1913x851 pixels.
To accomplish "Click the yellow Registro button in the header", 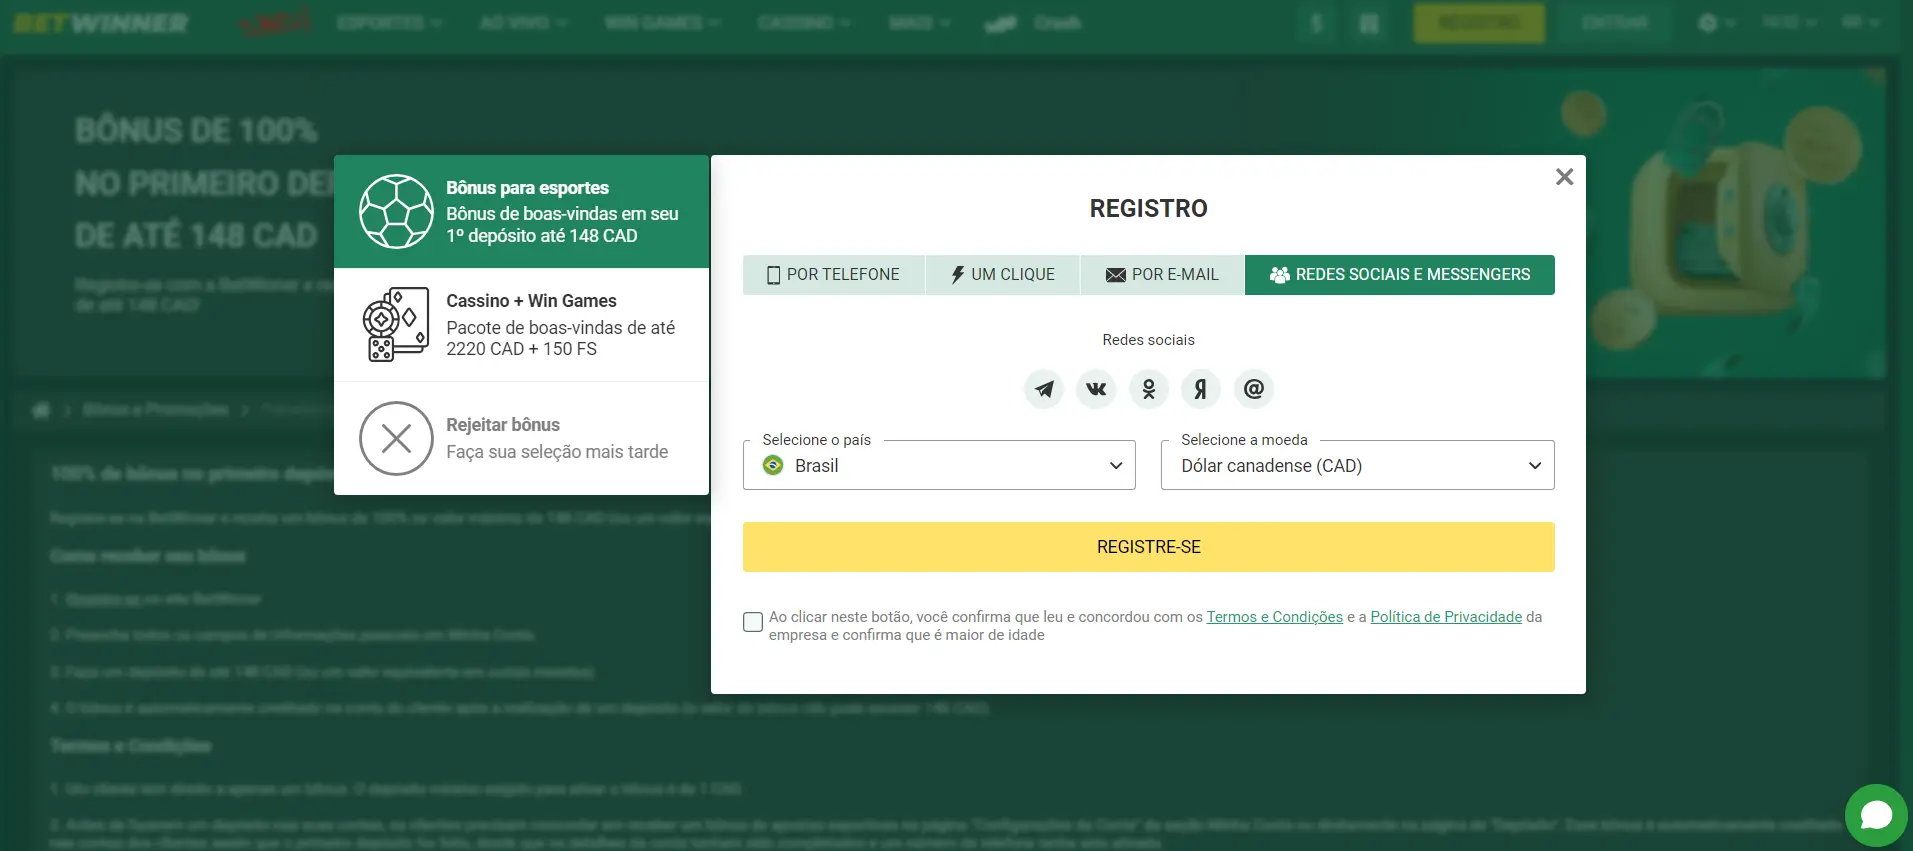I will [1478, 23].
